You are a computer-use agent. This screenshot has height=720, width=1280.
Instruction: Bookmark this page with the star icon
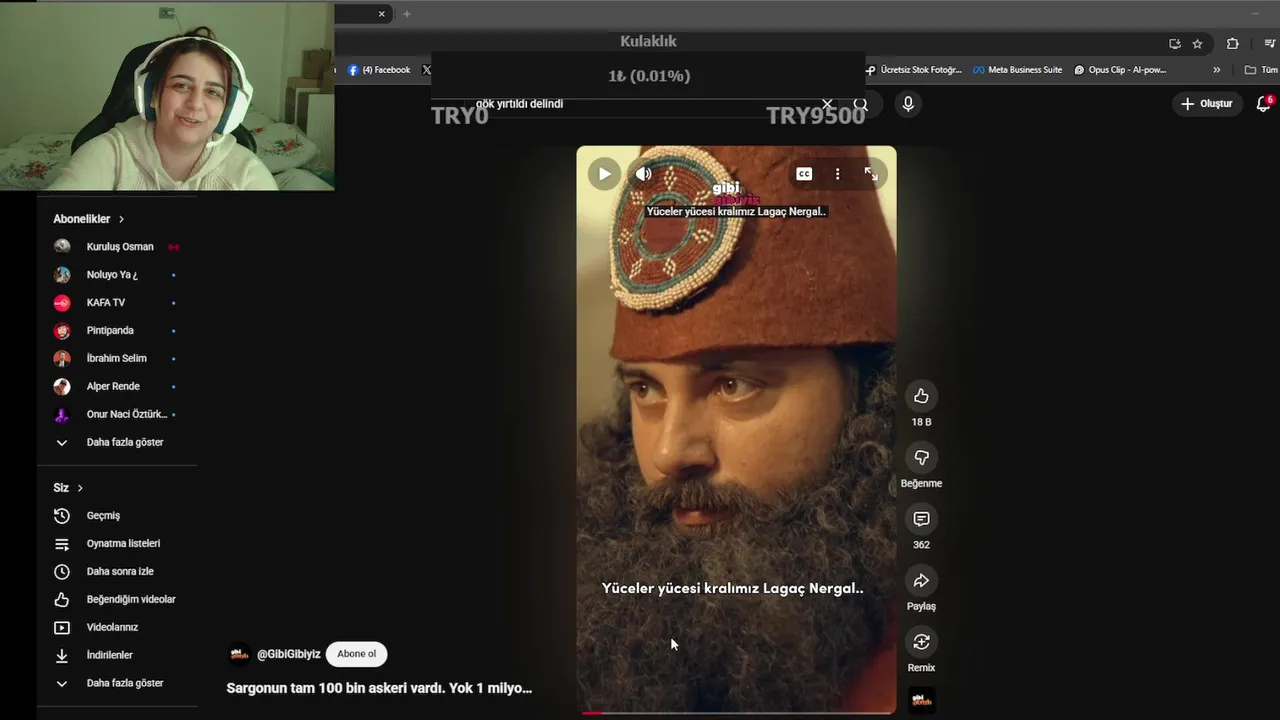[1198, 44]
